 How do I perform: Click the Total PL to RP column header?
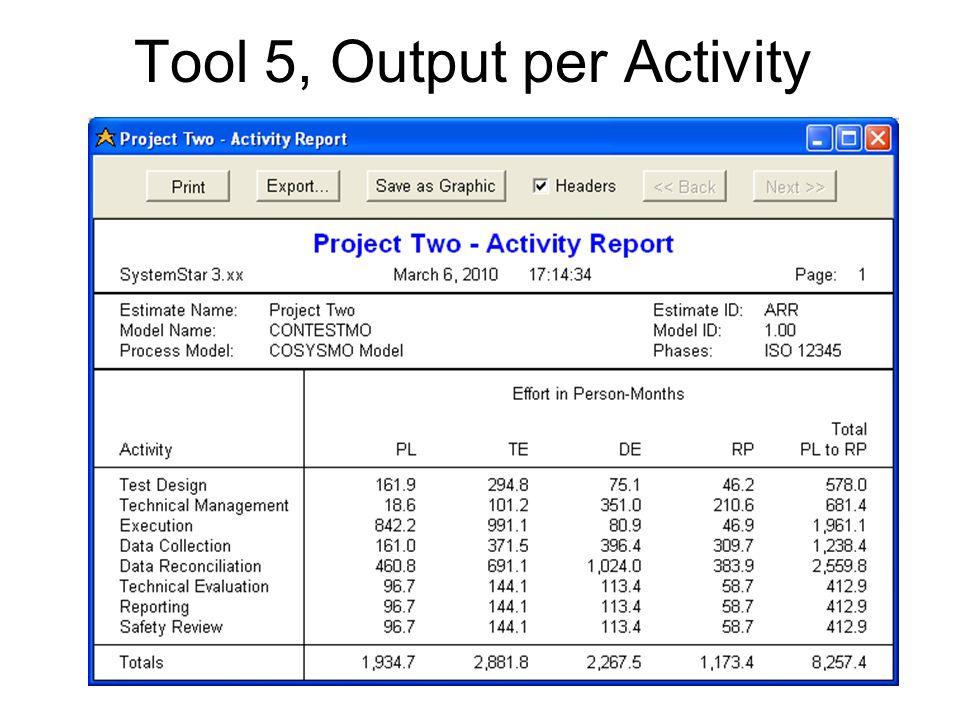833,439
